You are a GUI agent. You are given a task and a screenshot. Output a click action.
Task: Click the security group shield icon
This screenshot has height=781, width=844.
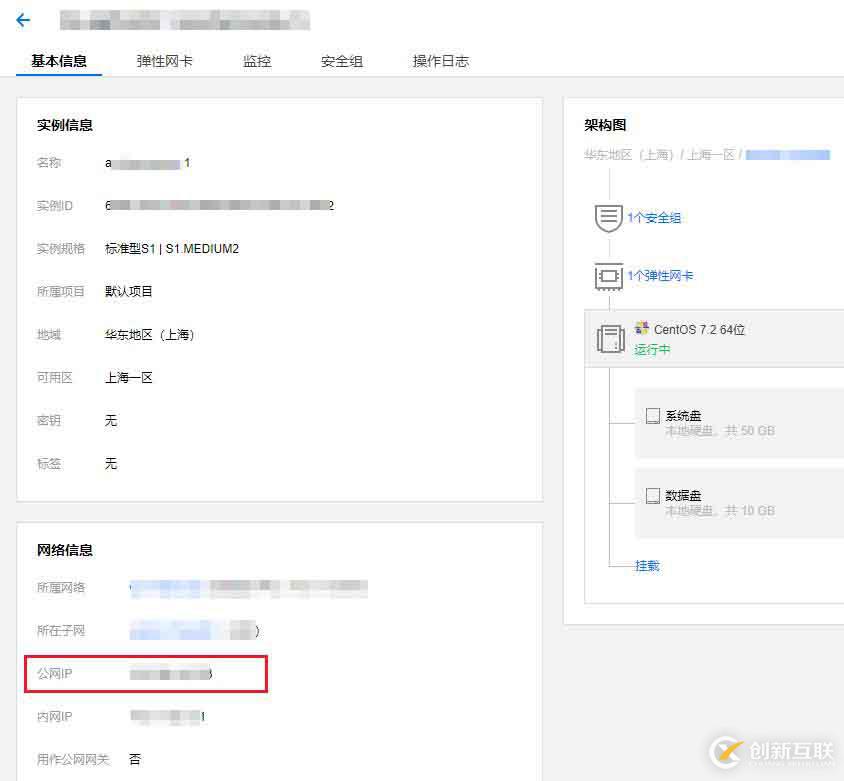(608, 218)
